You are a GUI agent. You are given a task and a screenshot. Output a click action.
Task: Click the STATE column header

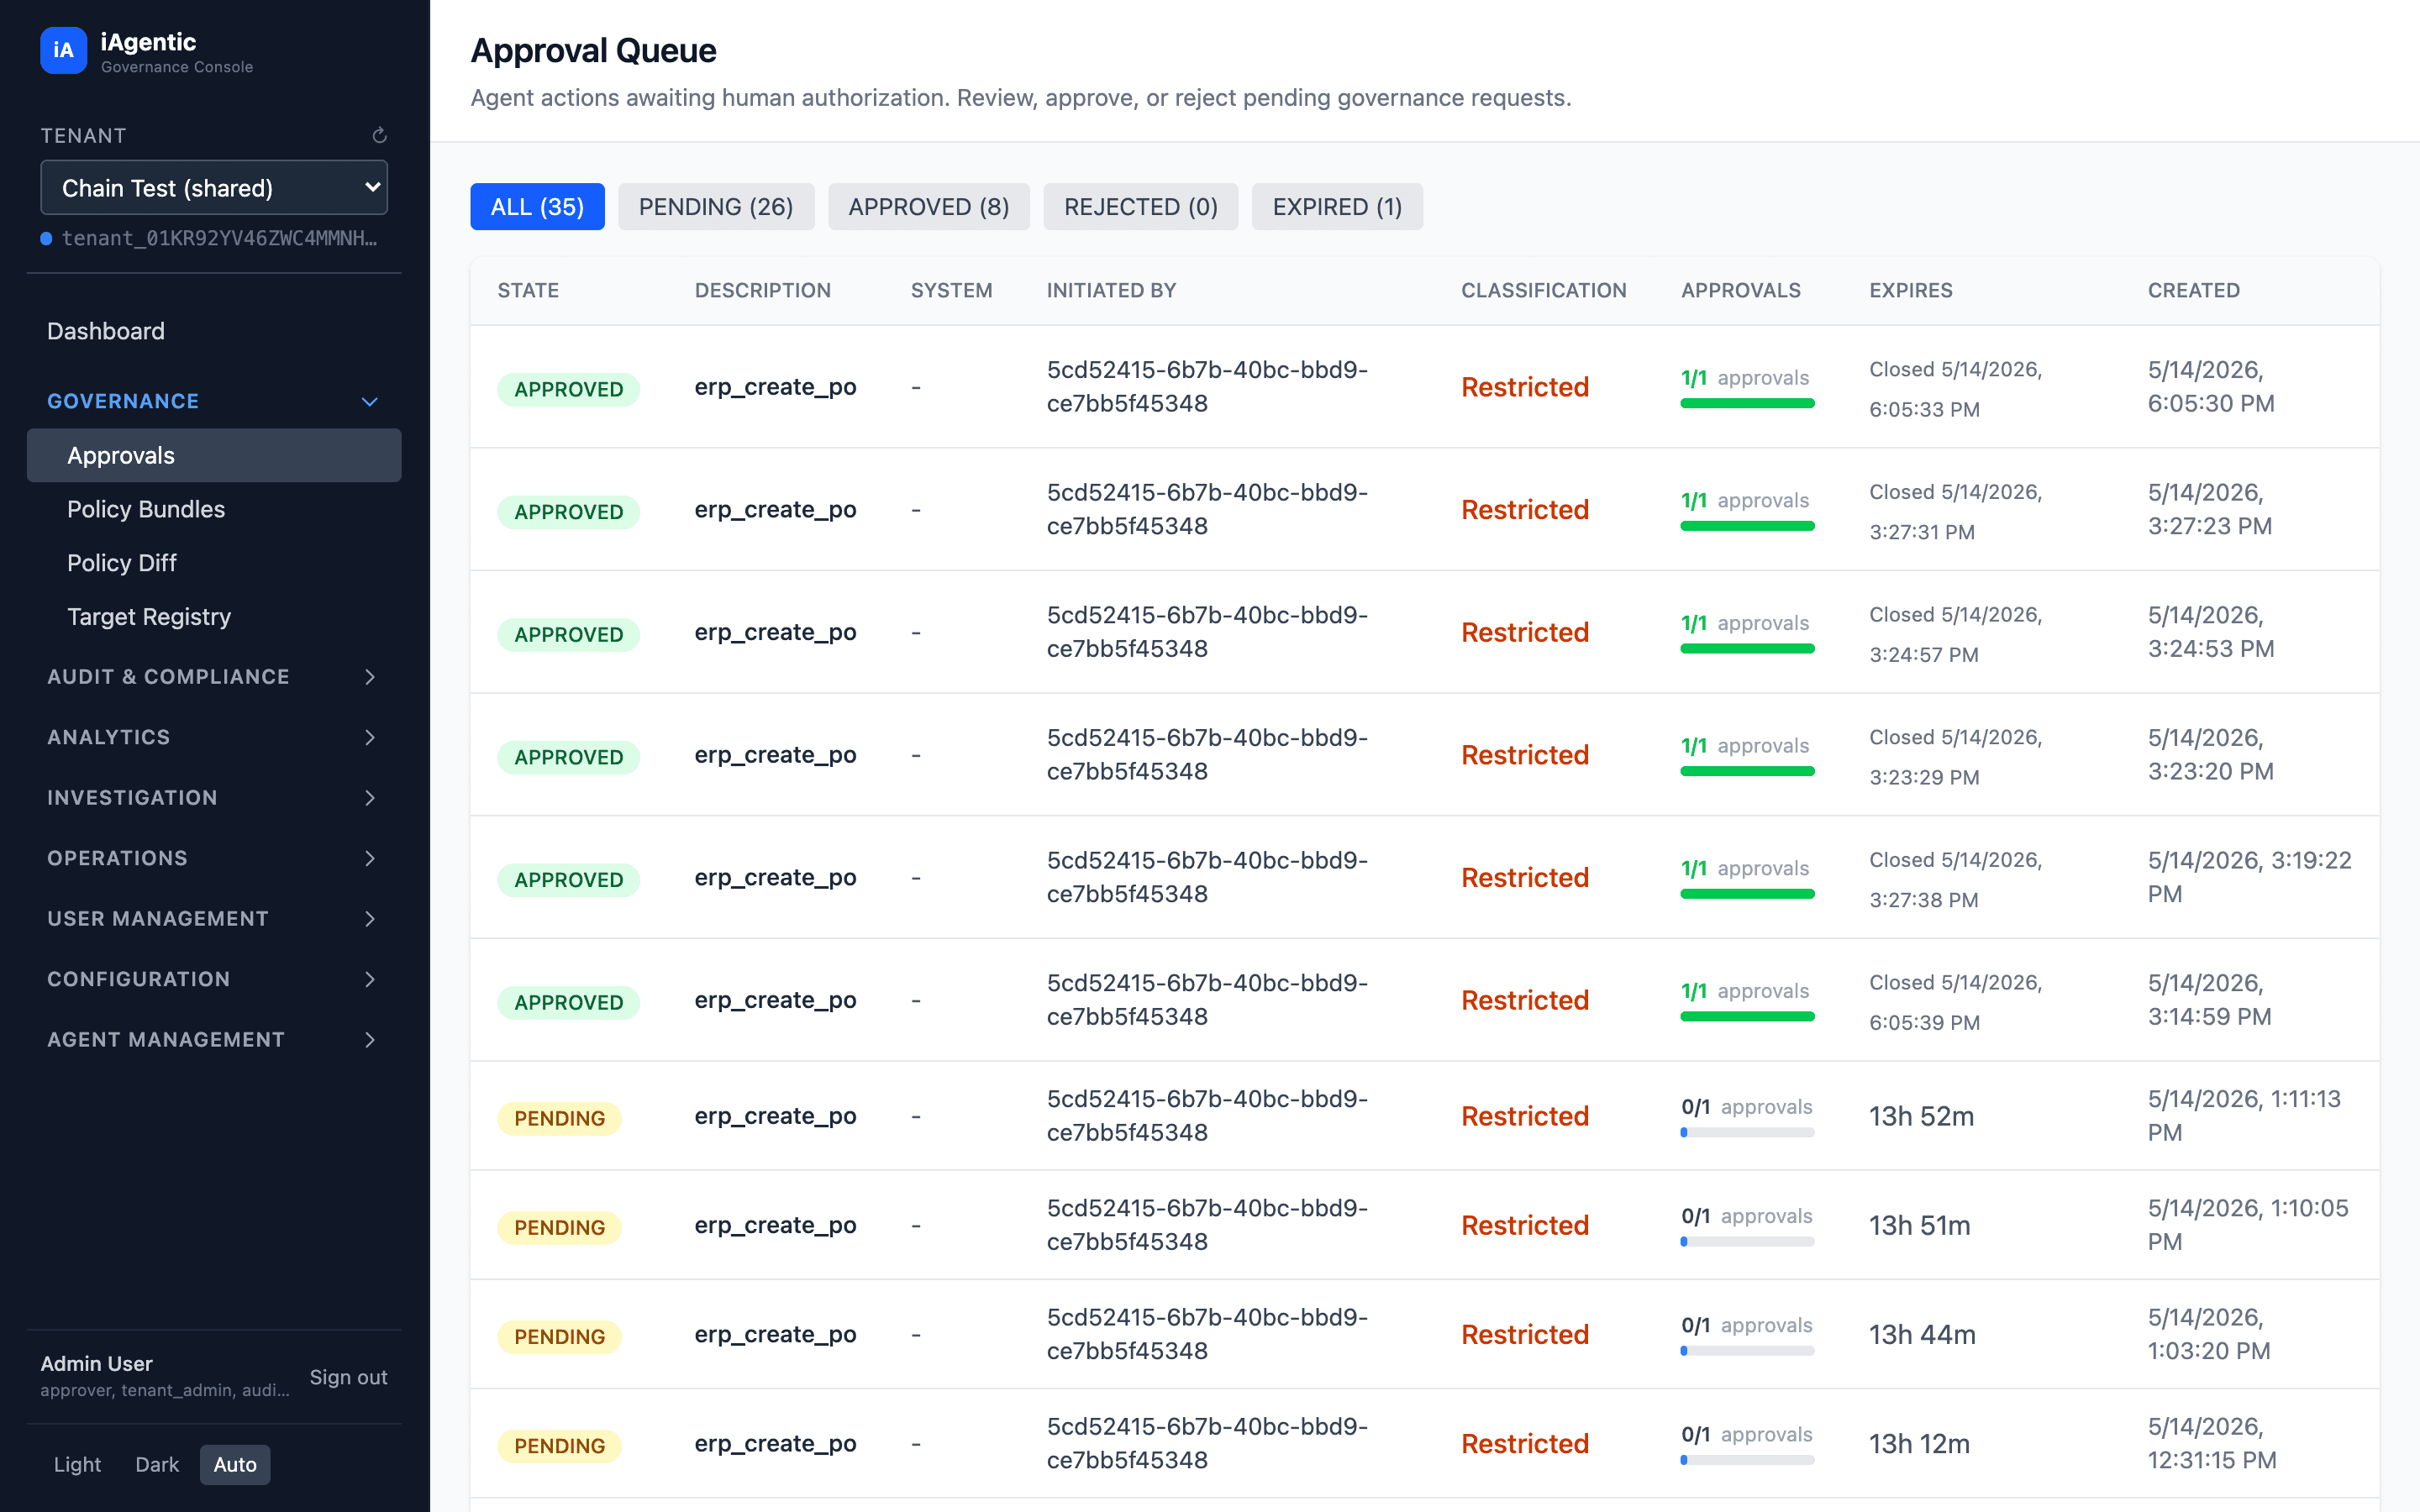click(x=528, y=290)
